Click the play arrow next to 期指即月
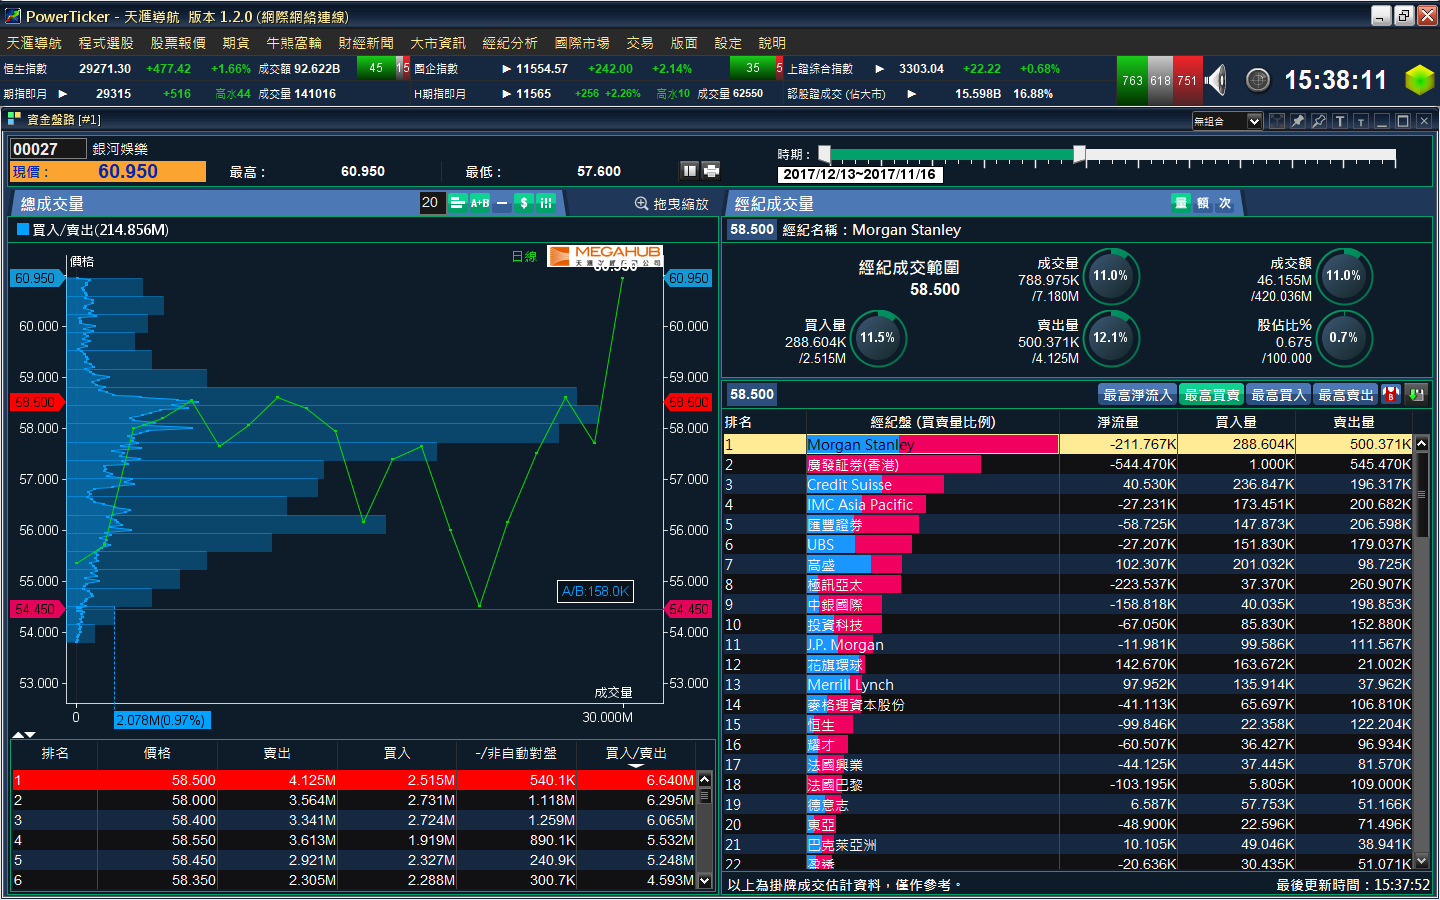1440x900 pixels. coord(62,94)
